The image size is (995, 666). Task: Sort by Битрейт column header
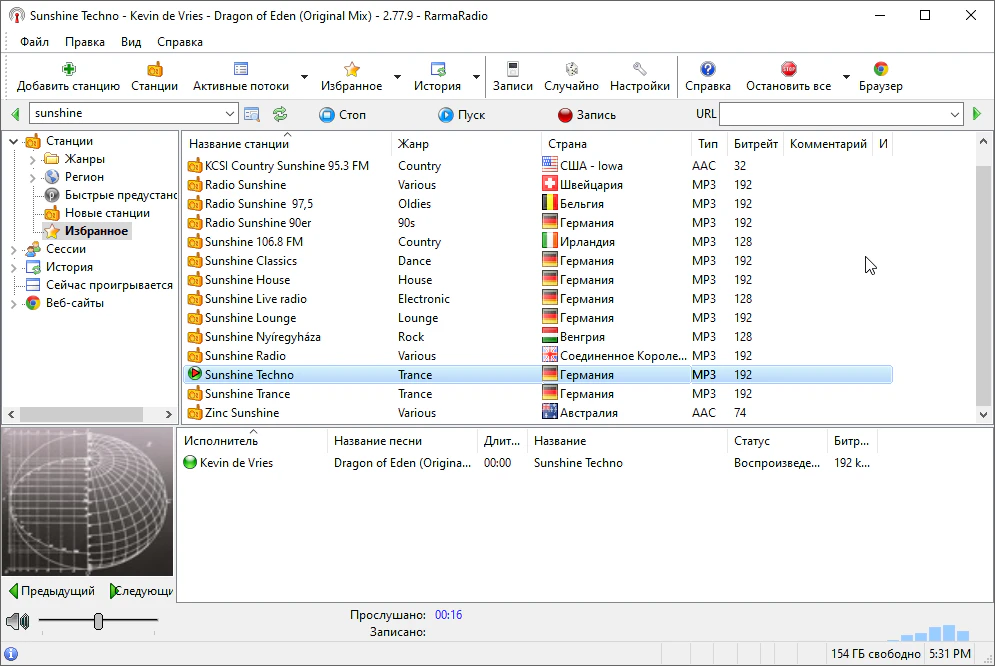point(755,144)
